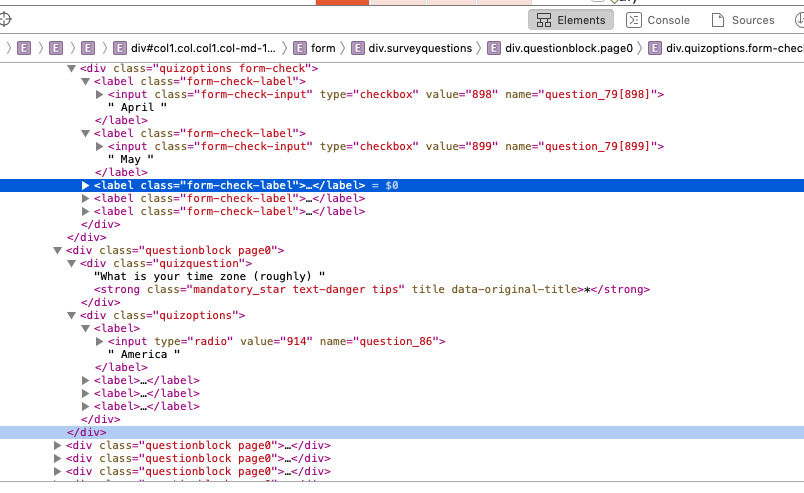Collapse the expanded questionblock page0 div
804x493 pixels.
click(x=57, y=250)
